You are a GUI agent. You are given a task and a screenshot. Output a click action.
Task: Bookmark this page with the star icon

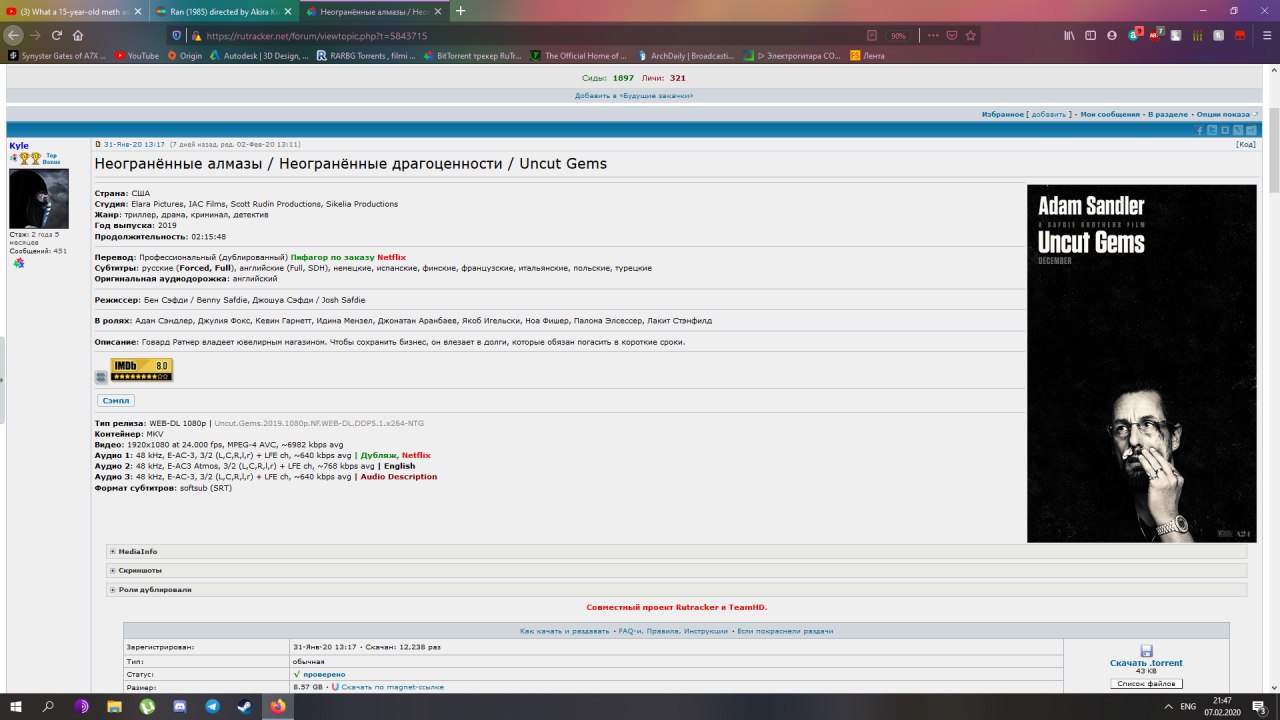970,35
